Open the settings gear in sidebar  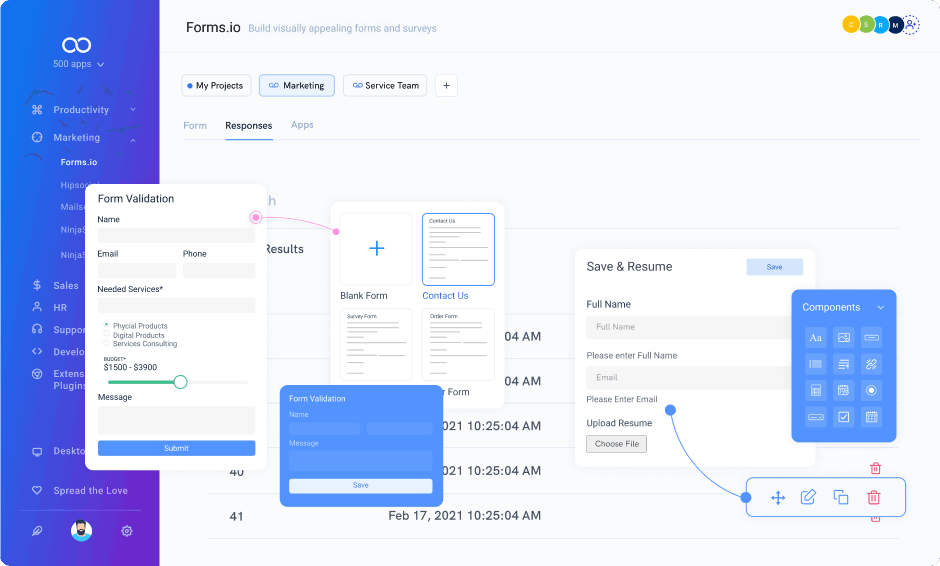coord(126,531)
